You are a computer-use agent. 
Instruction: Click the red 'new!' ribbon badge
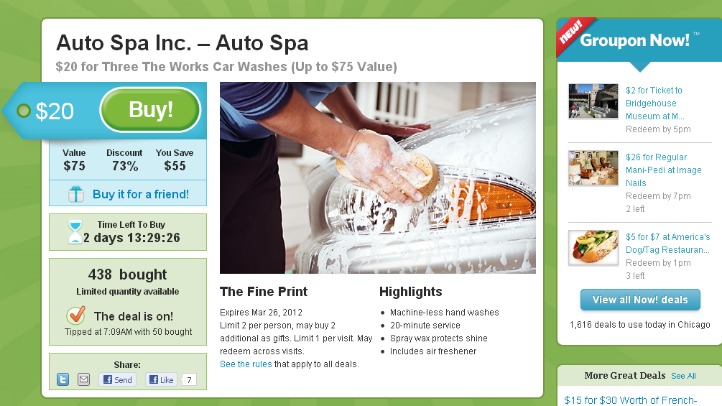(x=572, y=34)
